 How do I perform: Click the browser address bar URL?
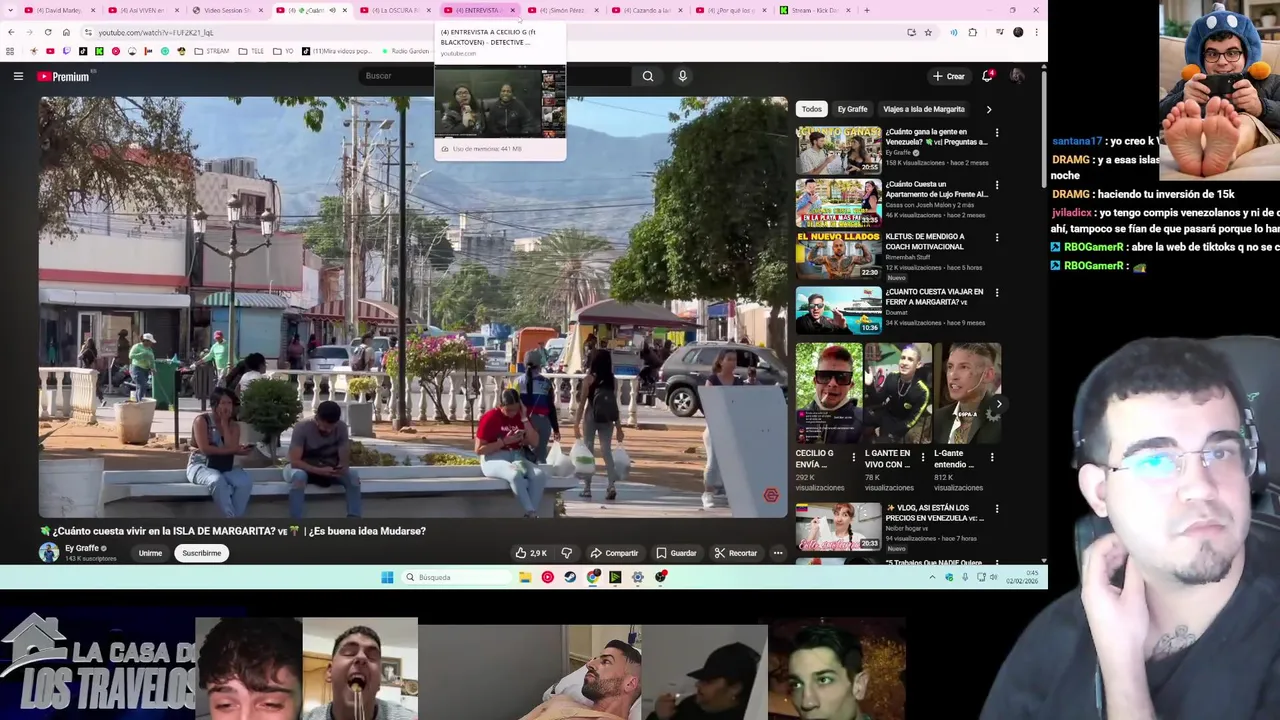(x=155, y=32)
